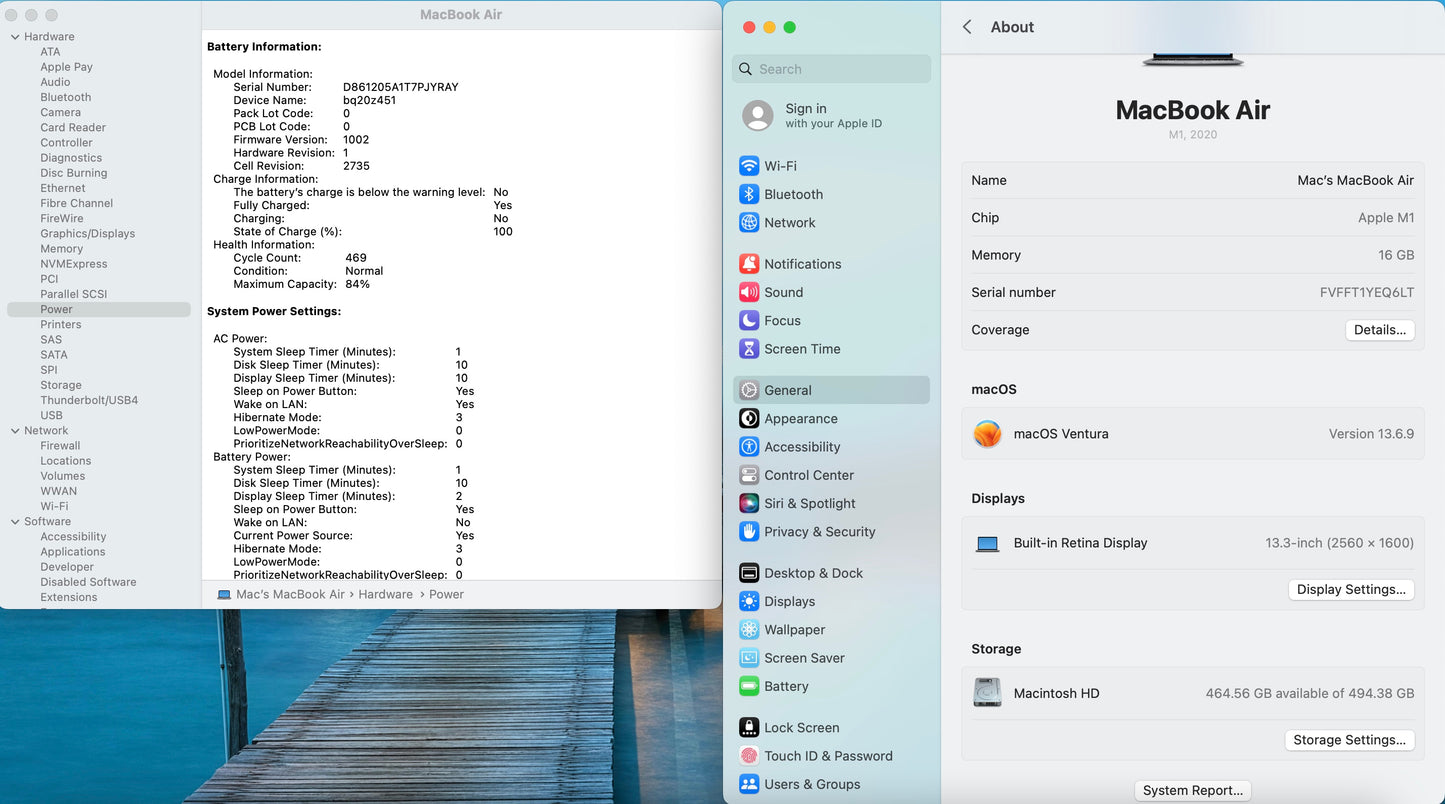
Task: Click the Focus moon icon
Action: [x=748, y=321]
